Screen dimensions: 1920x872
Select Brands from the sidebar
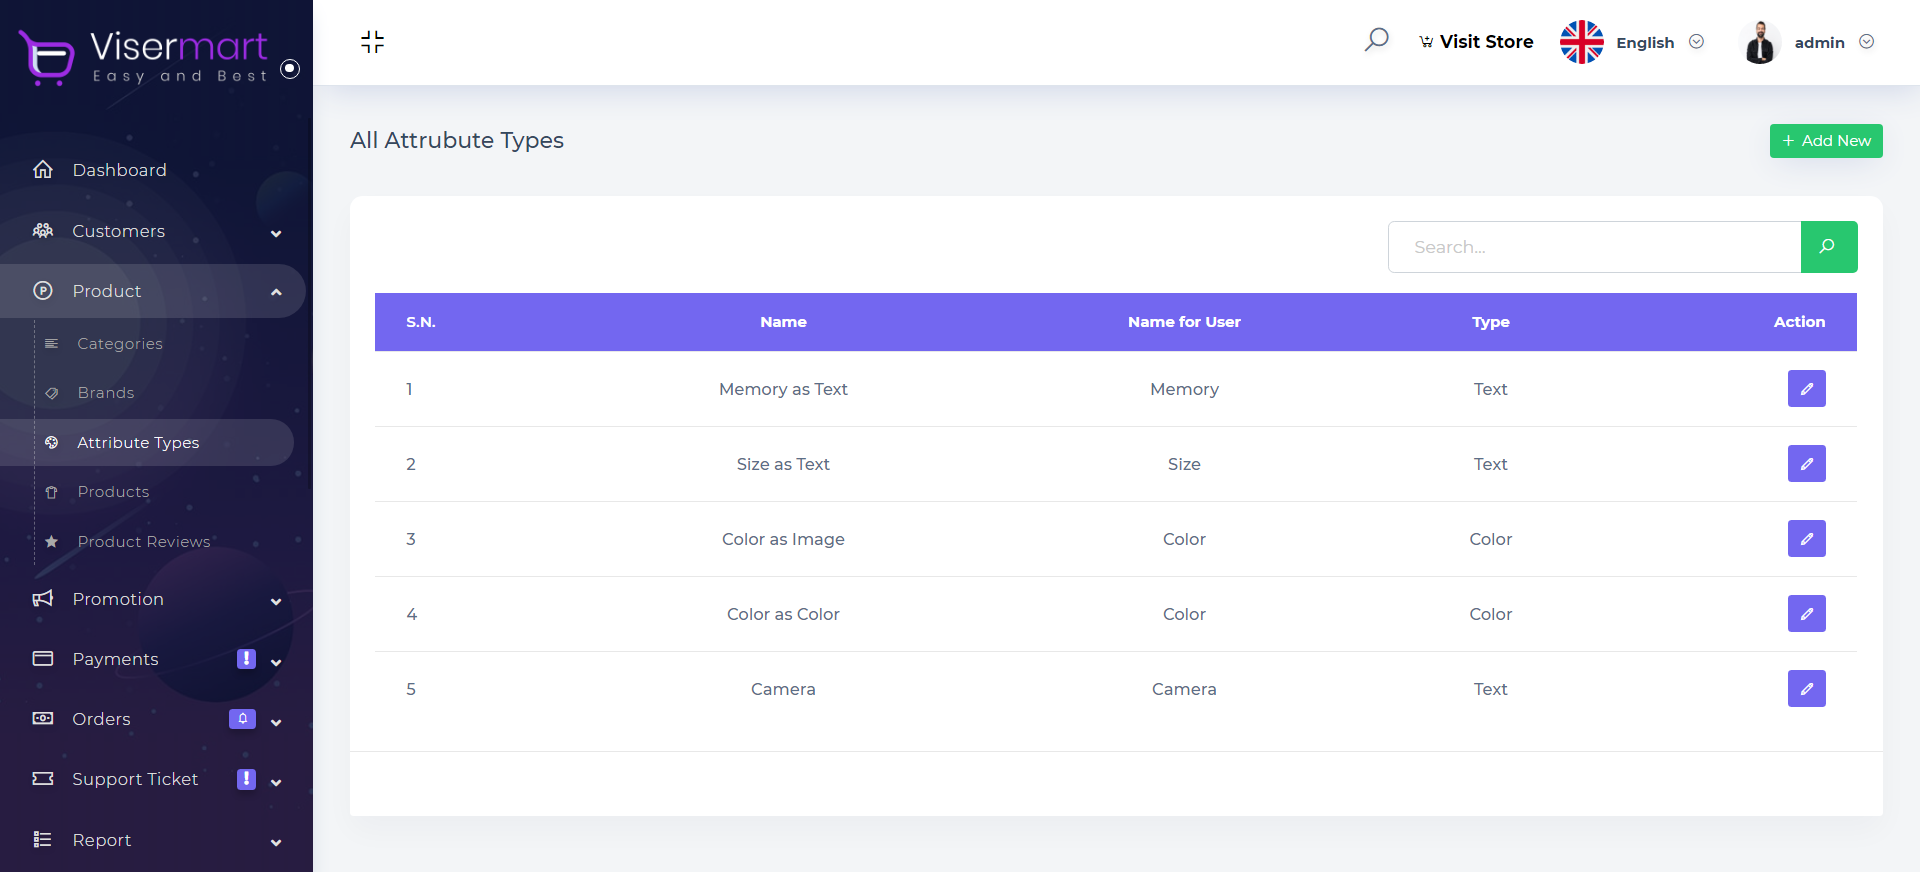(x=106, y=393)
